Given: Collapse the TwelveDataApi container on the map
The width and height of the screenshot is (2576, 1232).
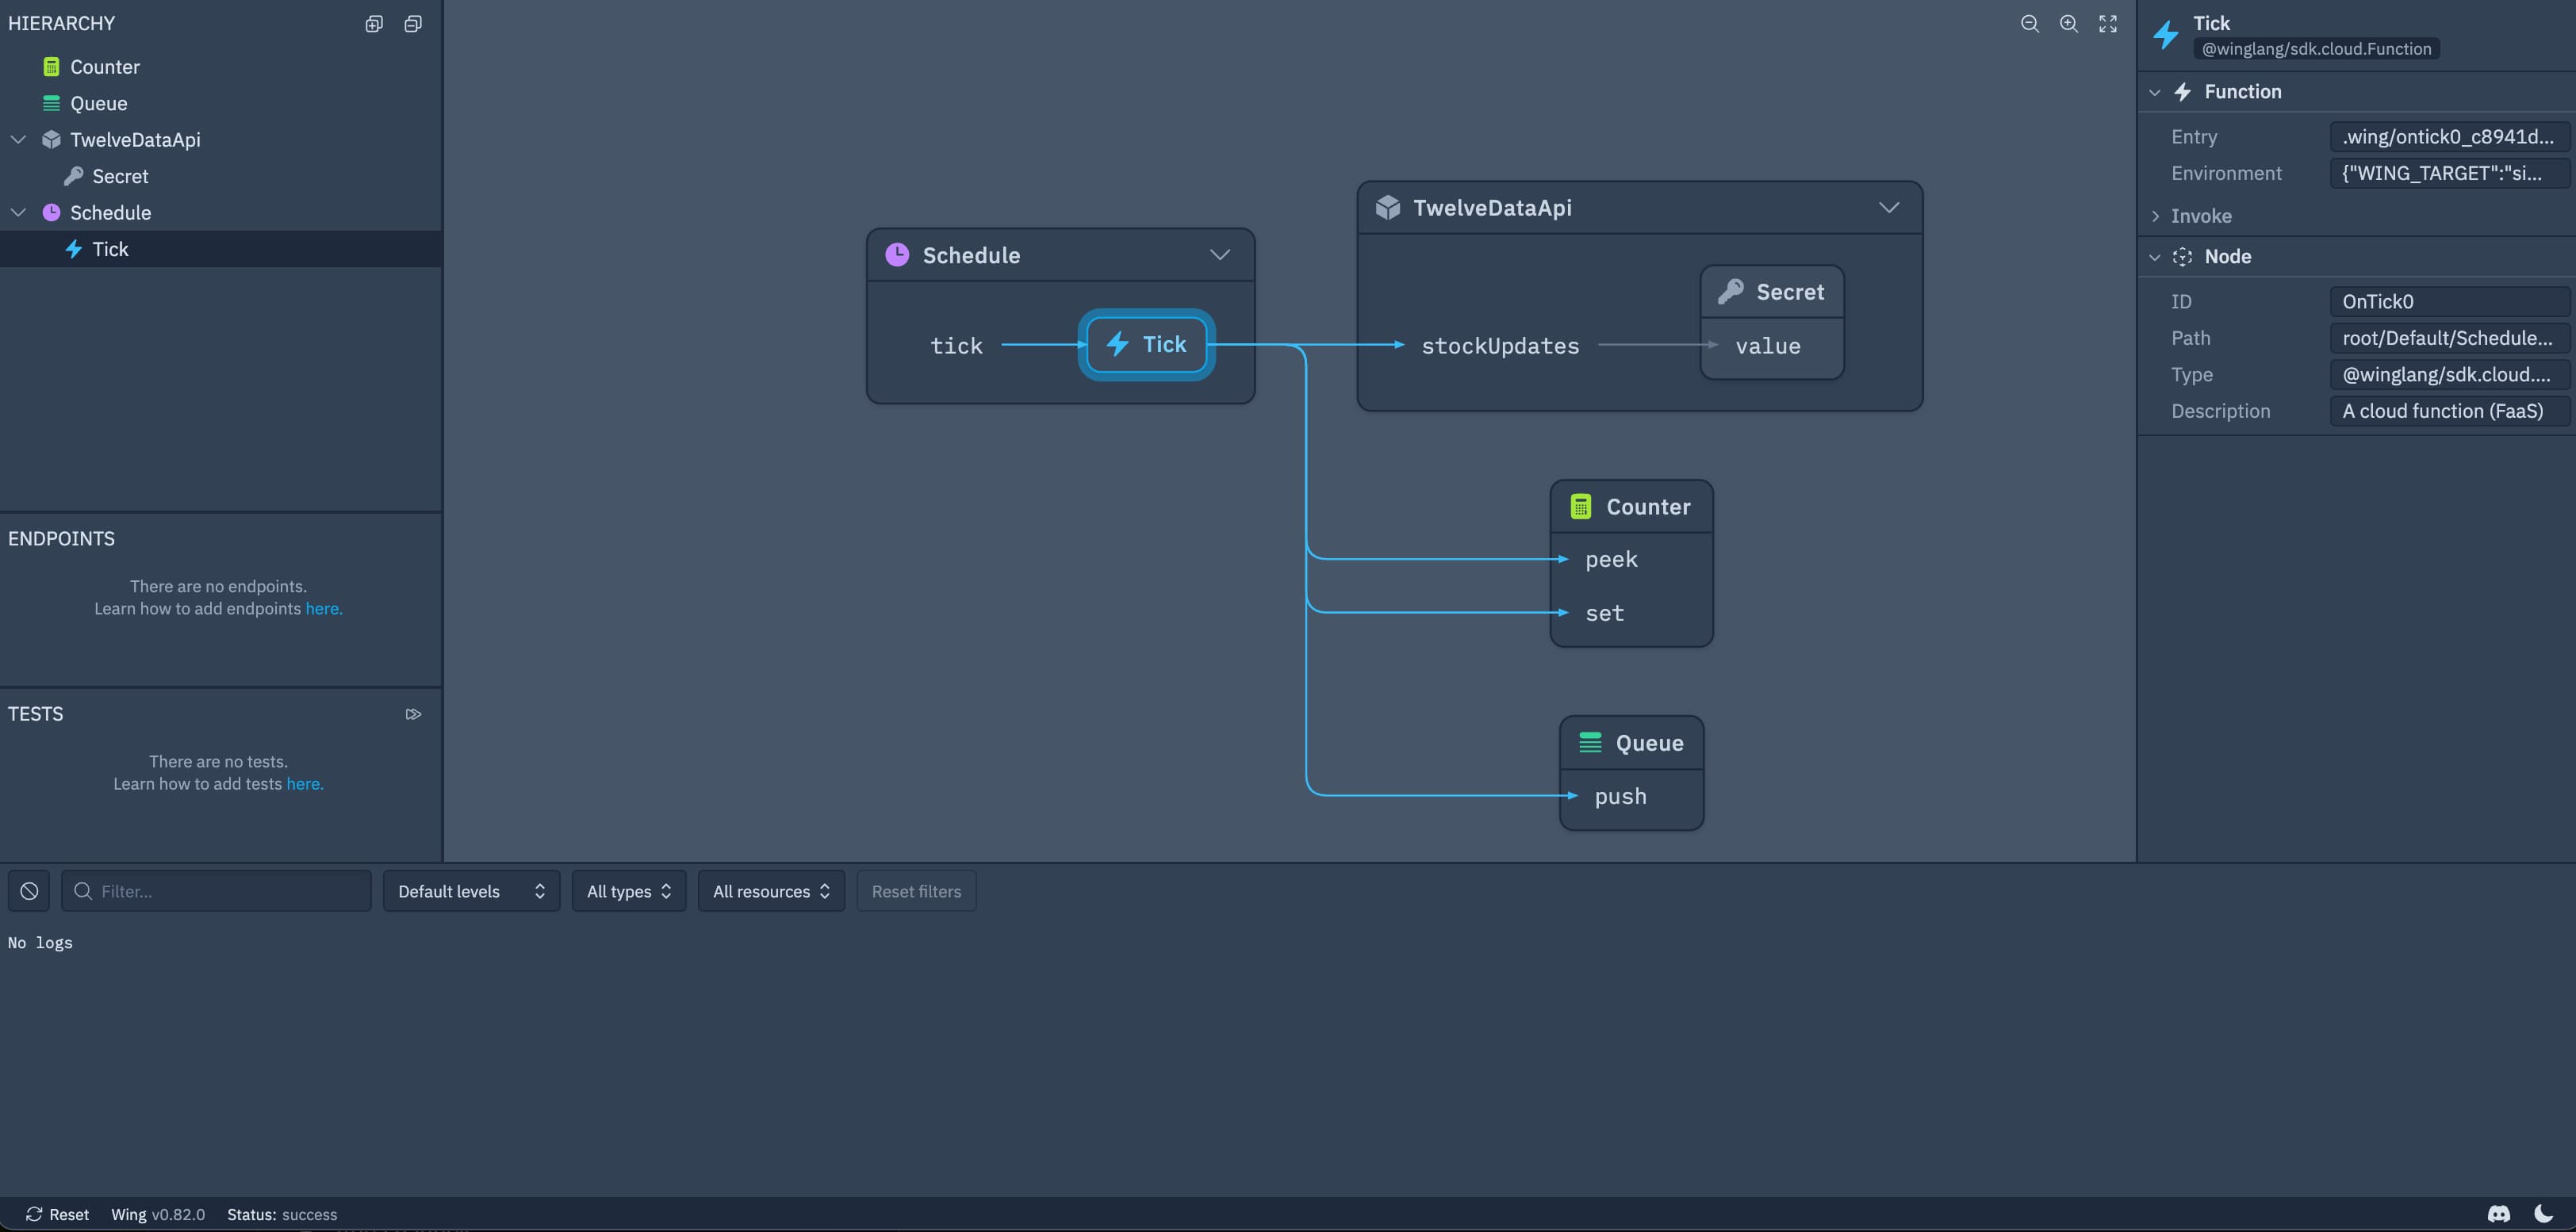Looking at the screenshot, I should click(x=1889, y=207).
